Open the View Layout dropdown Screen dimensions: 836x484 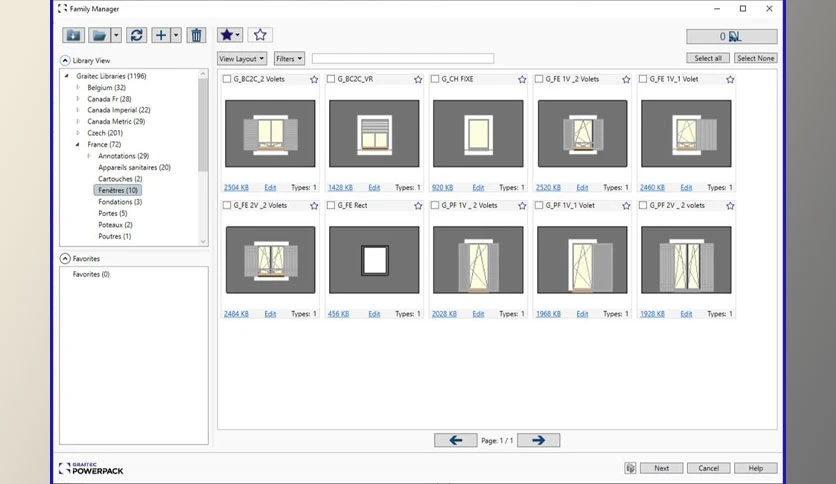coord(242,59)
